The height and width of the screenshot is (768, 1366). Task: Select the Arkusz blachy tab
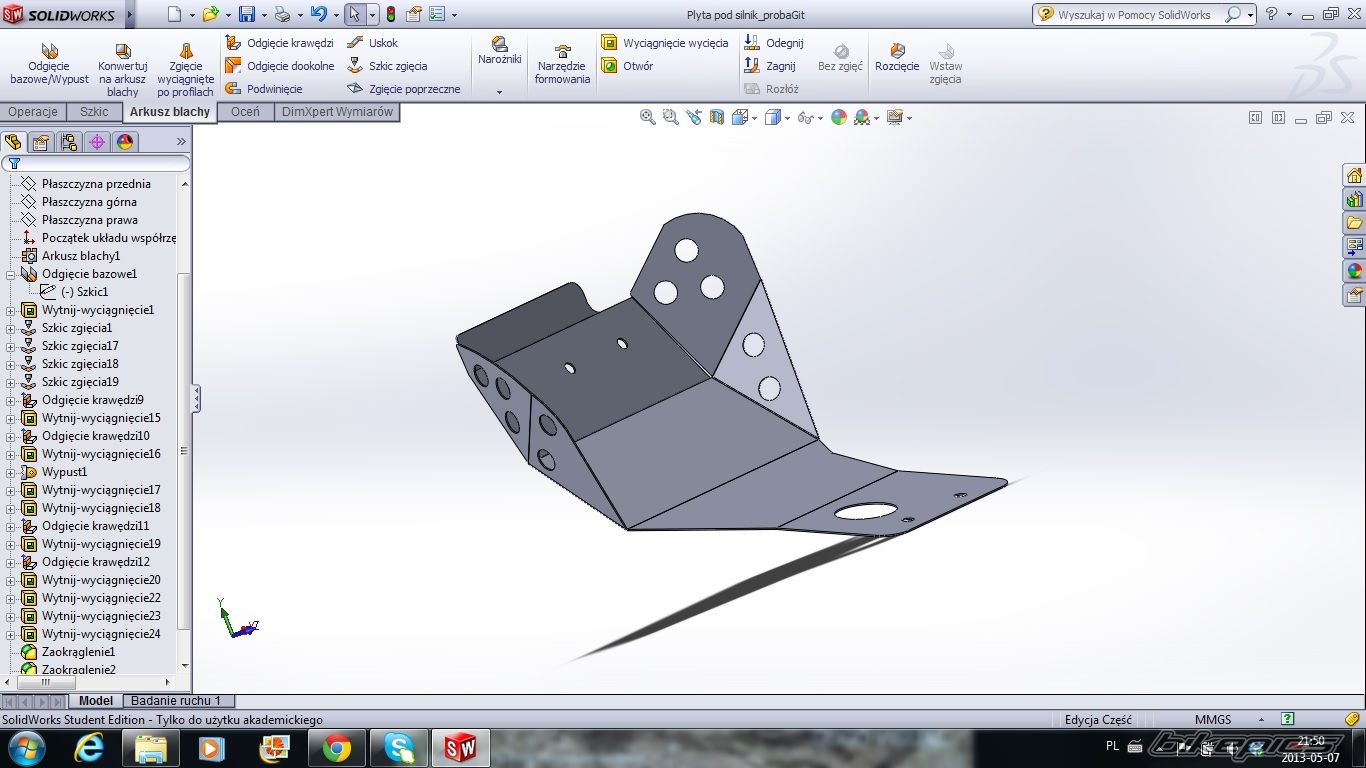tap(170, 112)
